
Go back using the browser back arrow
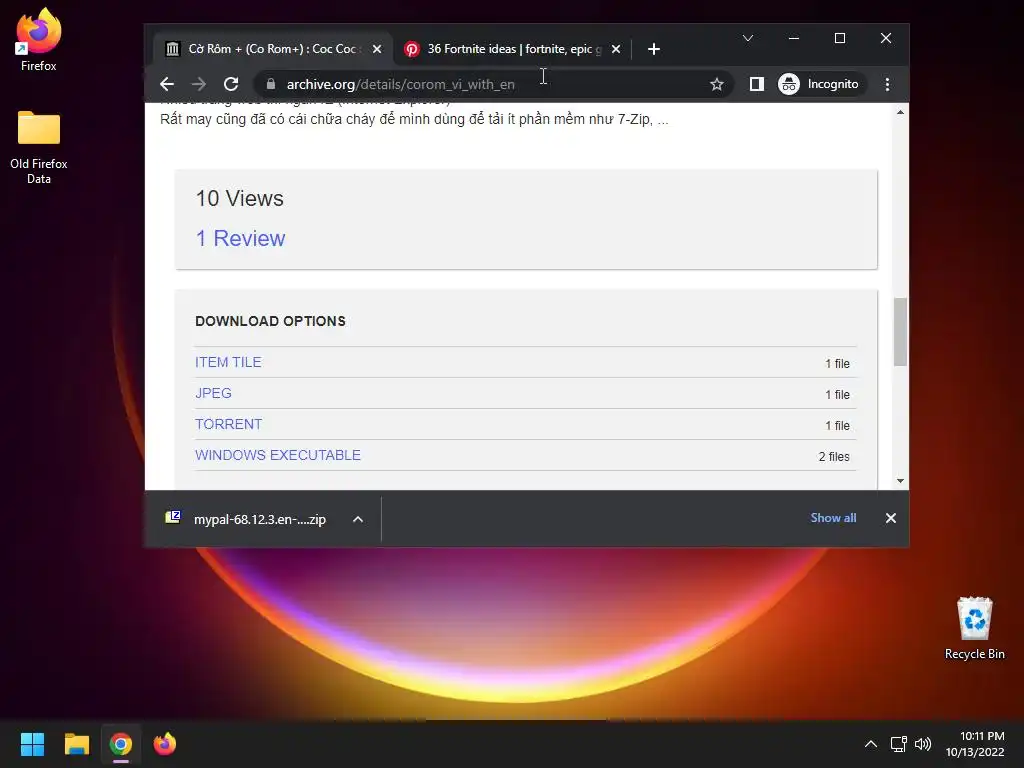click(x=167, y=84)
